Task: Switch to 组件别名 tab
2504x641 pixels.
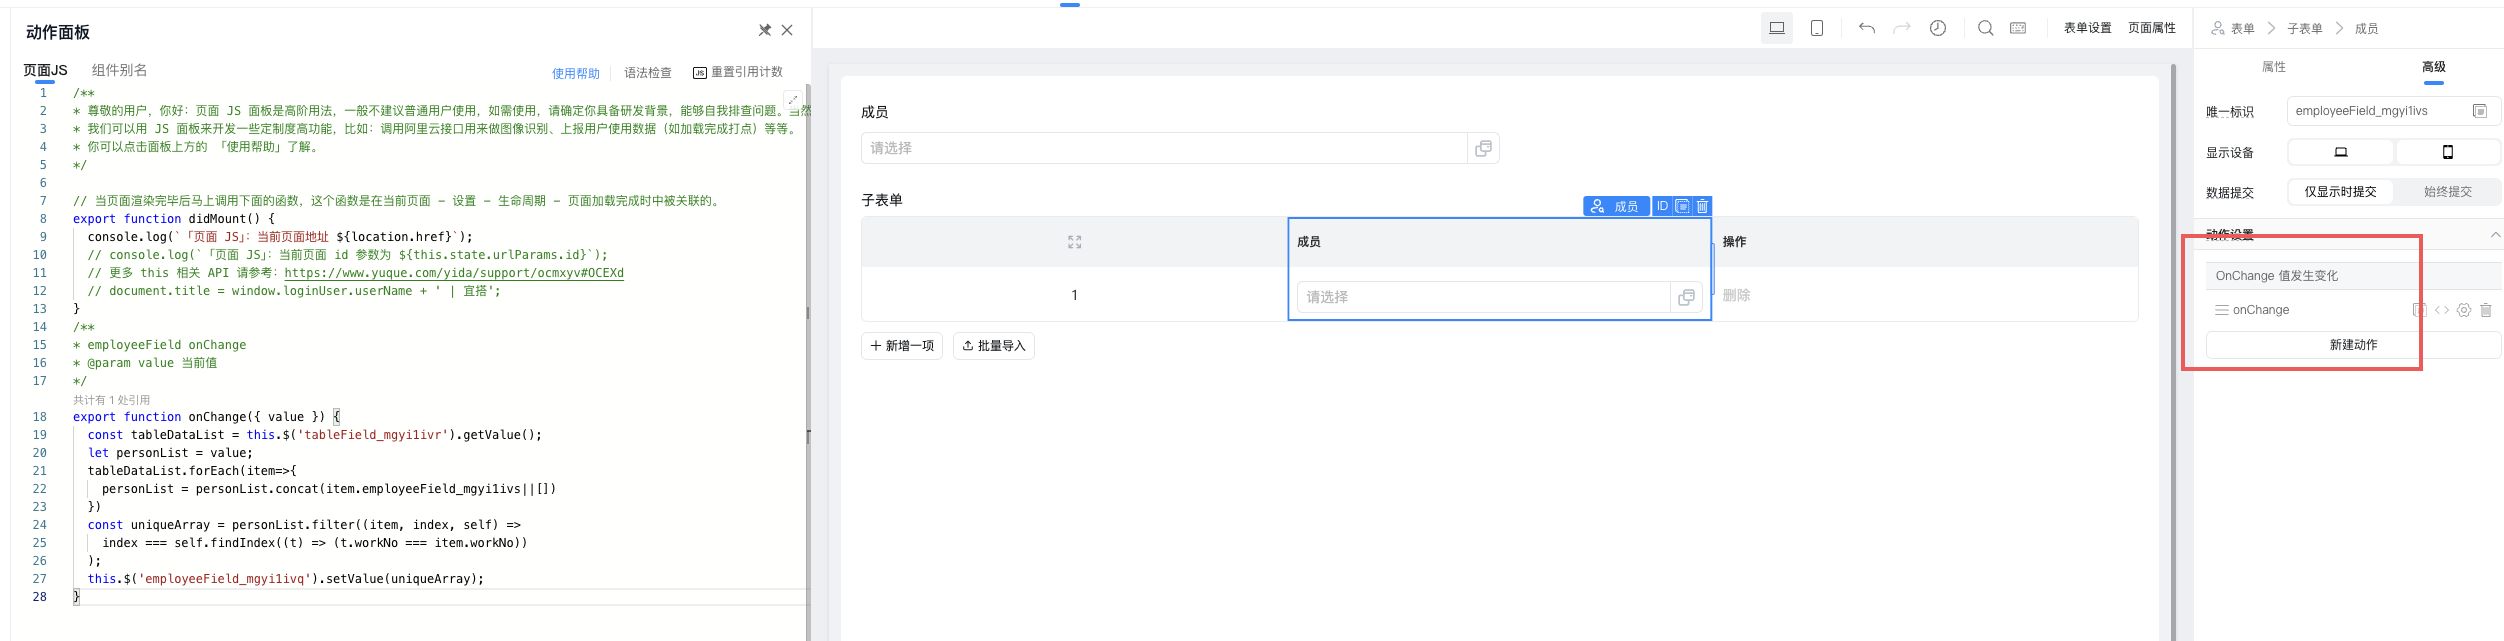Action: click(x=119, y=70)
